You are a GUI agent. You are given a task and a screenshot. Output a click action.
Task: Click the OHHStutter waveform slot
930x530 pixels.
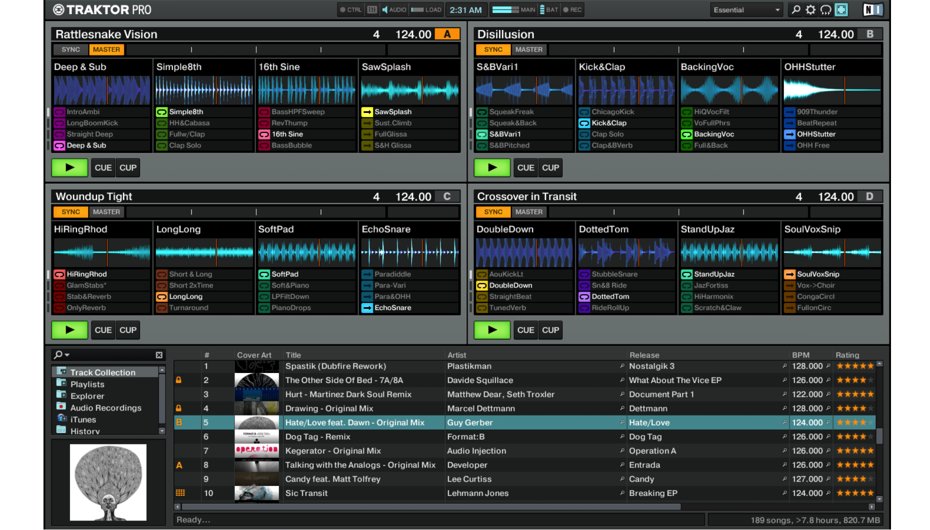tap(832, 91)
